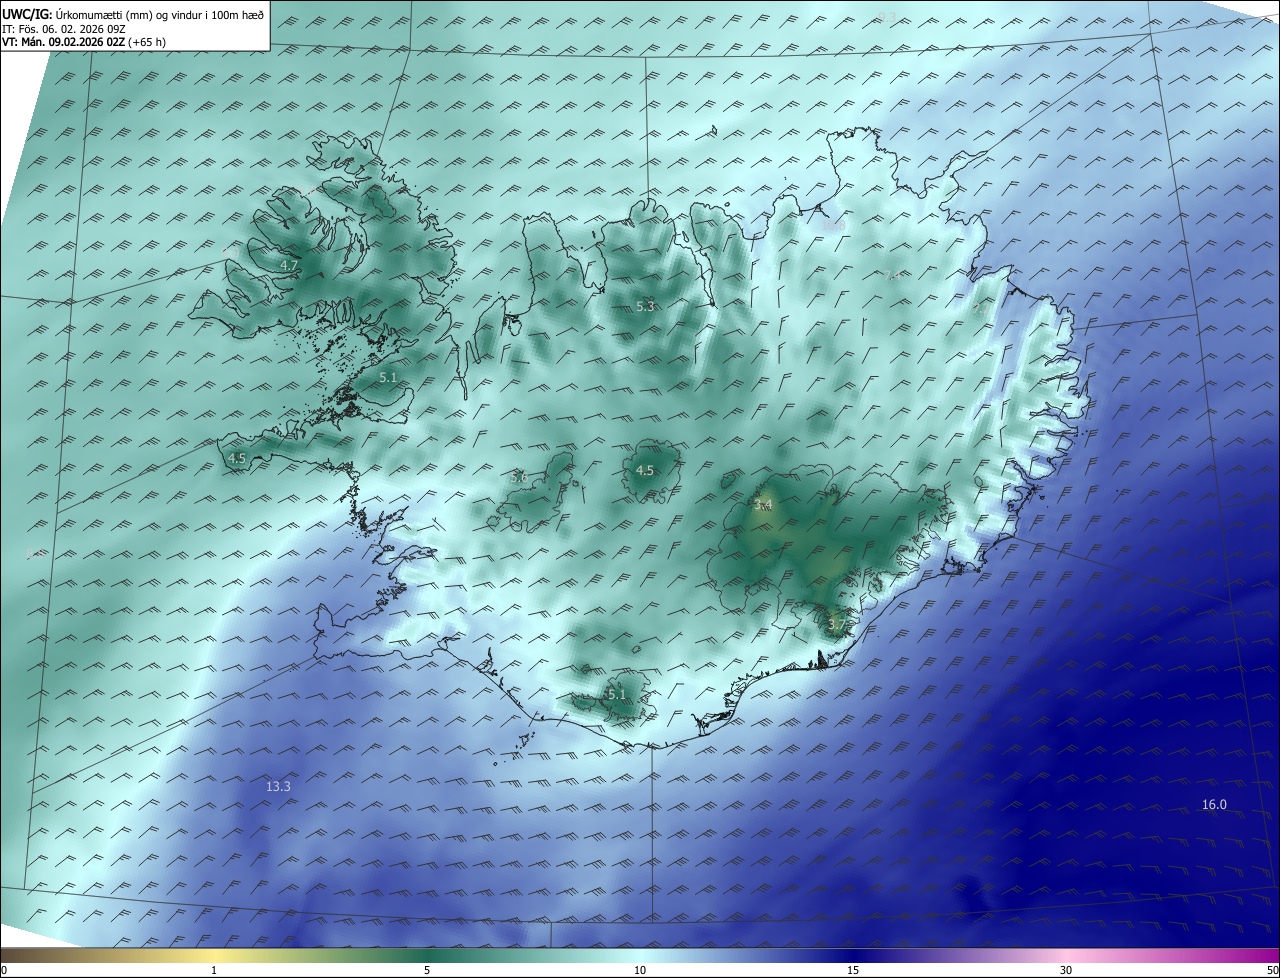Click the valid time 'VT: Mán. 09.02.2026 02Z (+65 h)'
Viewport: 1280px width, 978px height.
coord(84,42)
